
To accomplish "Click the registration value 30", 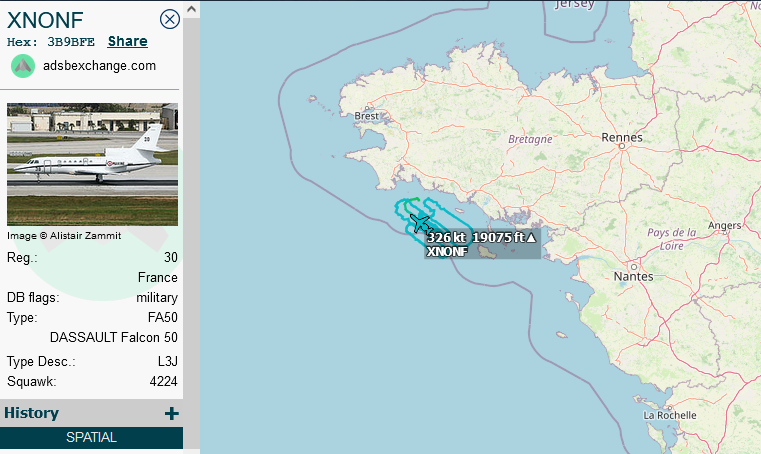I will pyautogui.click(x=171, y=257).
